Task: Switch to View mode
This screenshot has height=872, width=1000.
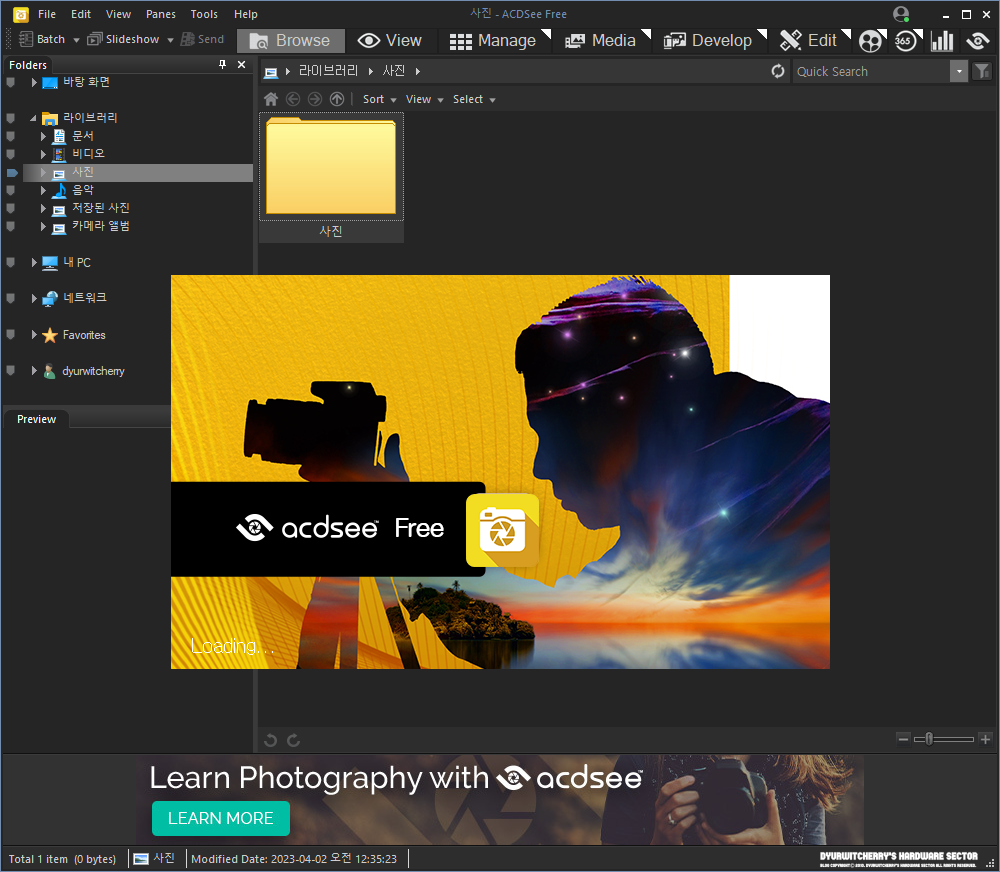Action: [x=390, y=41]
